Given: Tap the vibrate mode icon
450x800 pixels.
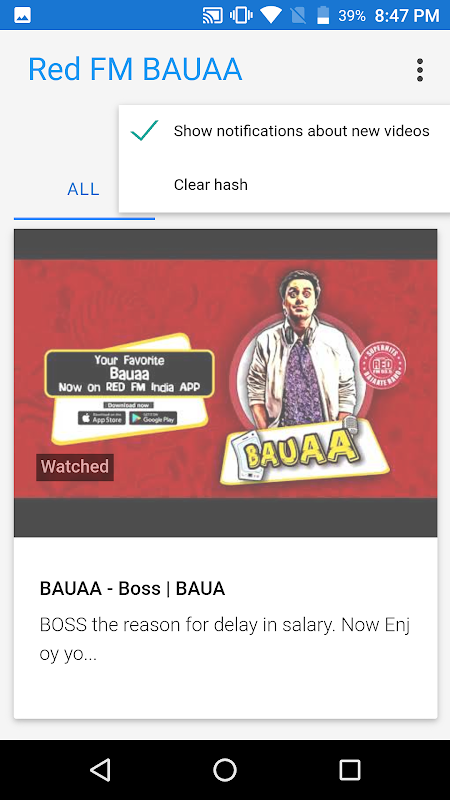Looking at the screenshot, I should pyautogui.click(x=241, y=15).
